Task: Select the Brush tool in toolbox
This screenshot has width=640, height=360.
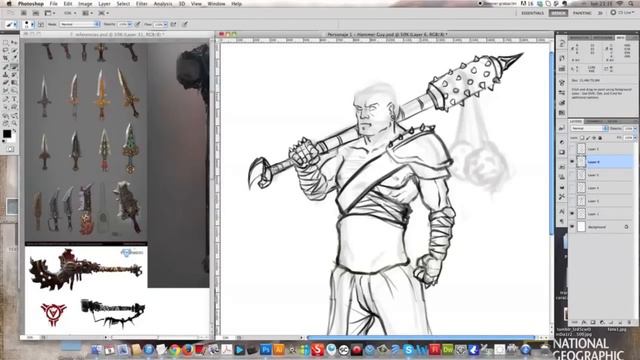Action: (14, 67)
